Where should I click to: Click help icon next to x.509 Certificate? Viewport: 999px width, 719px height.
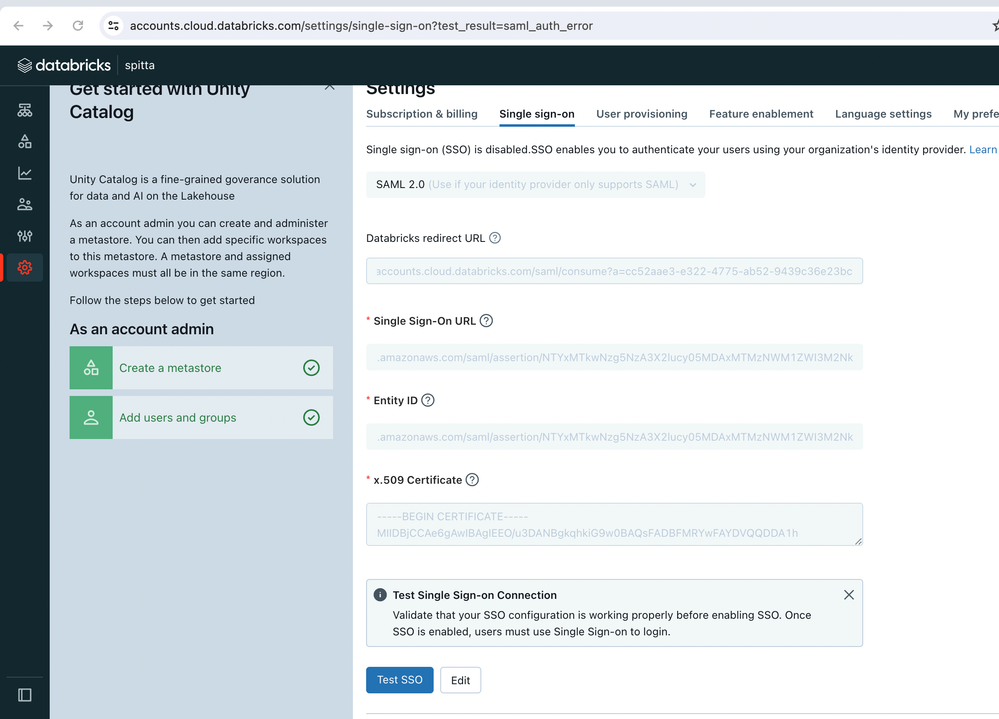tap(473, 480)
